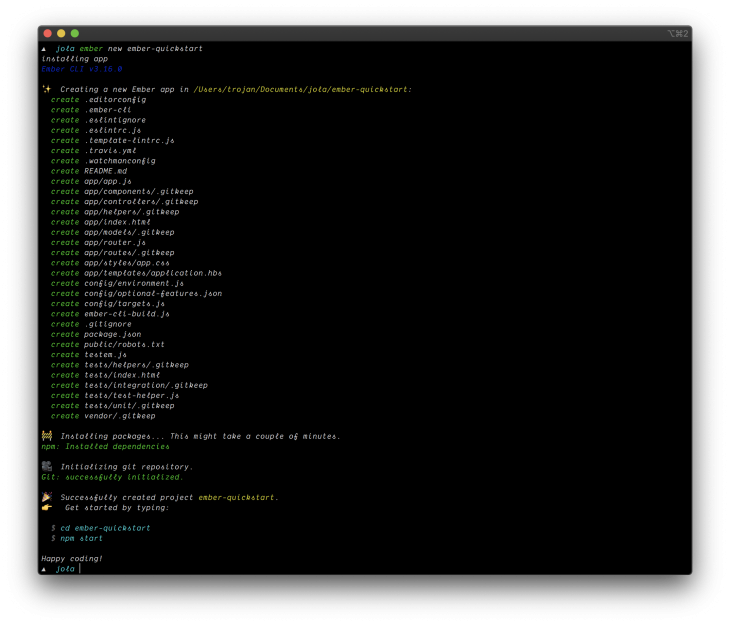Click the 'config/optional-features.json' line

136,294
